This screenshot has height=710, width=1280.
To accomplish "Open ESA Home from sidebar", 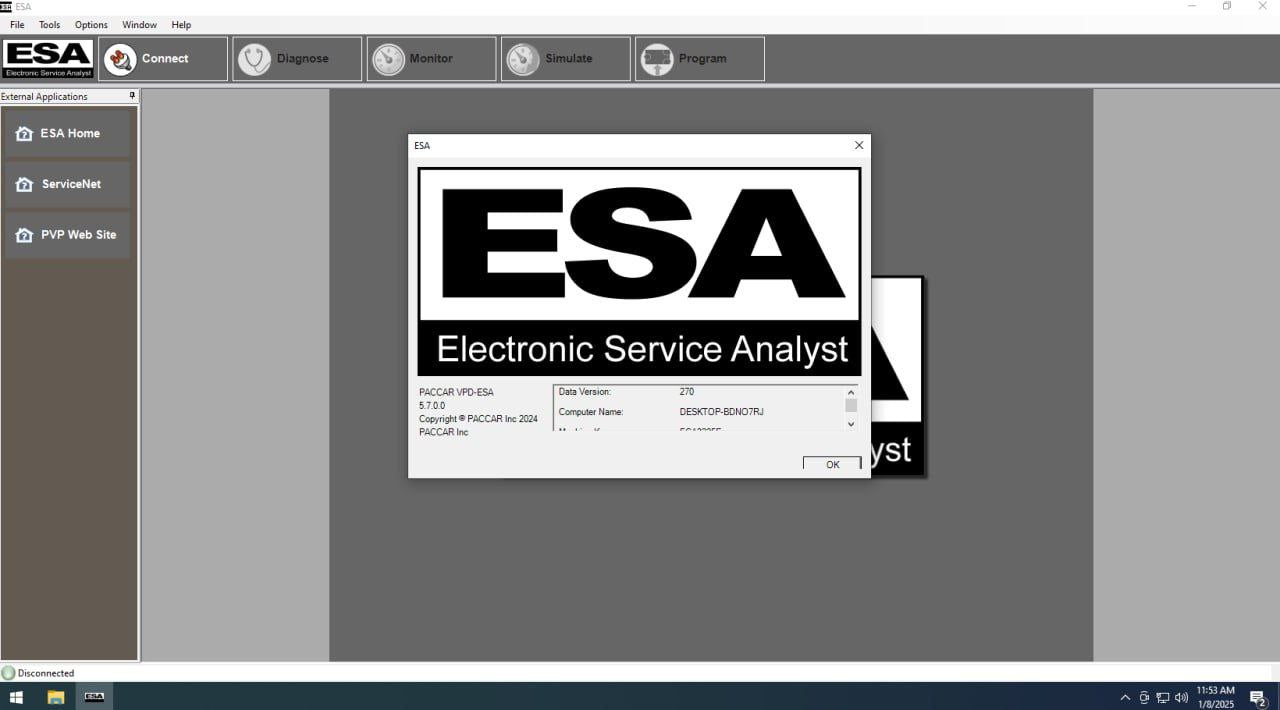I will point(68,134).
